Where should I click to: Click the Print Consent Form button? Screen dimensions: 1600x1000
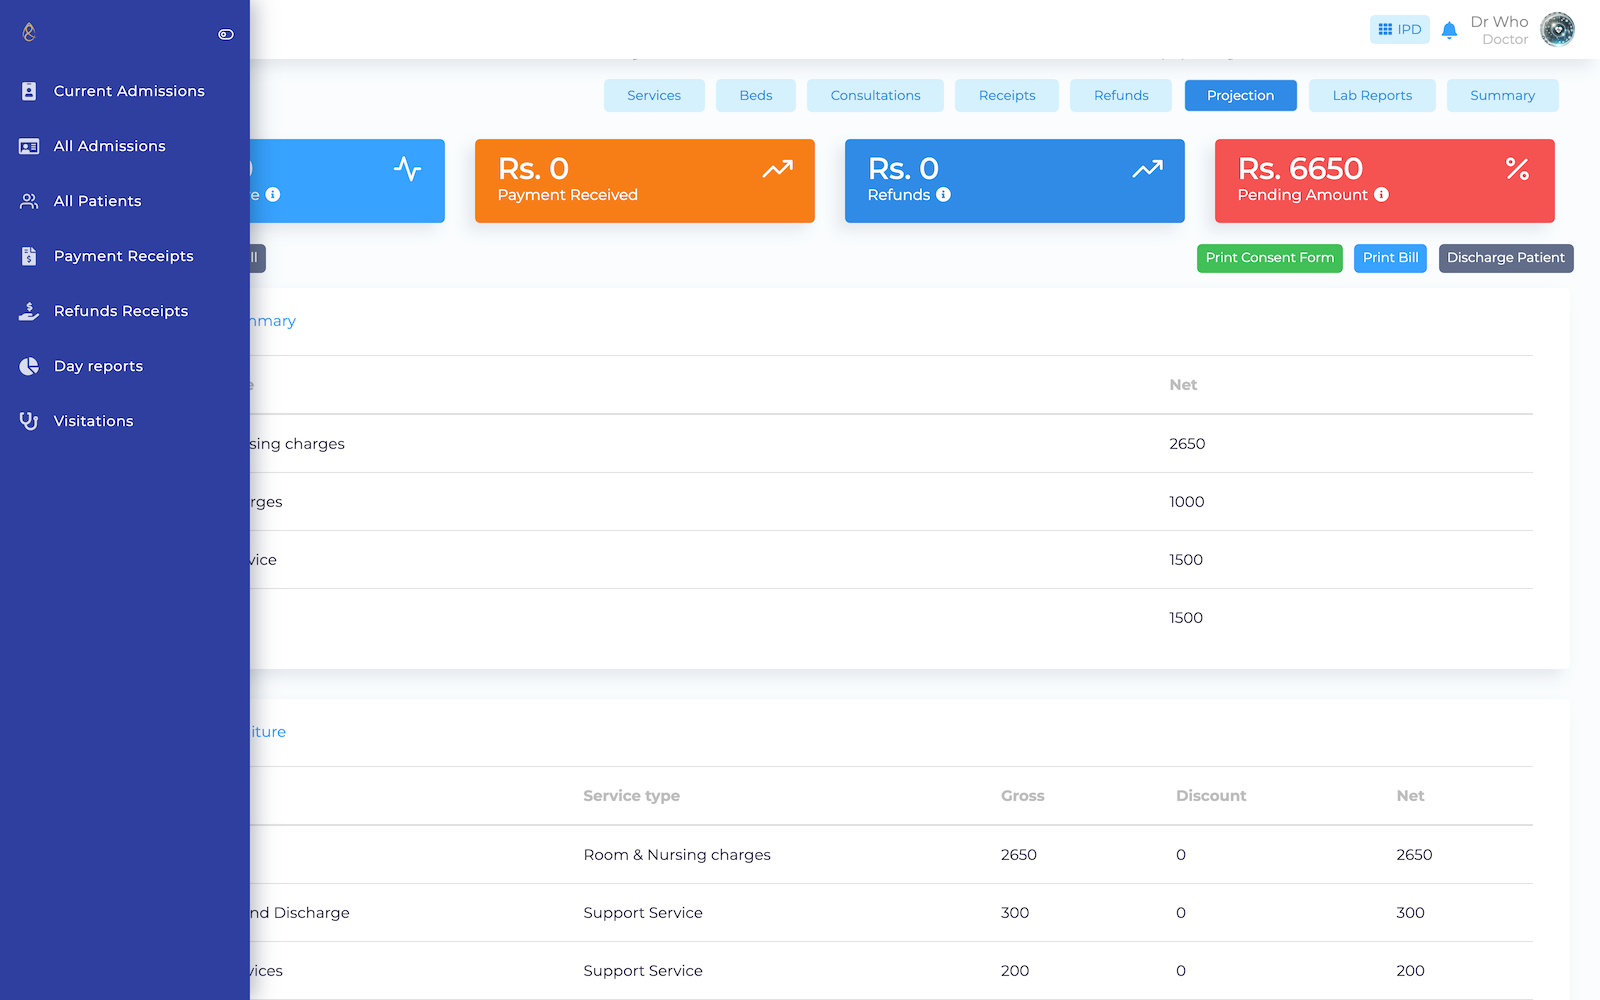tap(1269, 258)
